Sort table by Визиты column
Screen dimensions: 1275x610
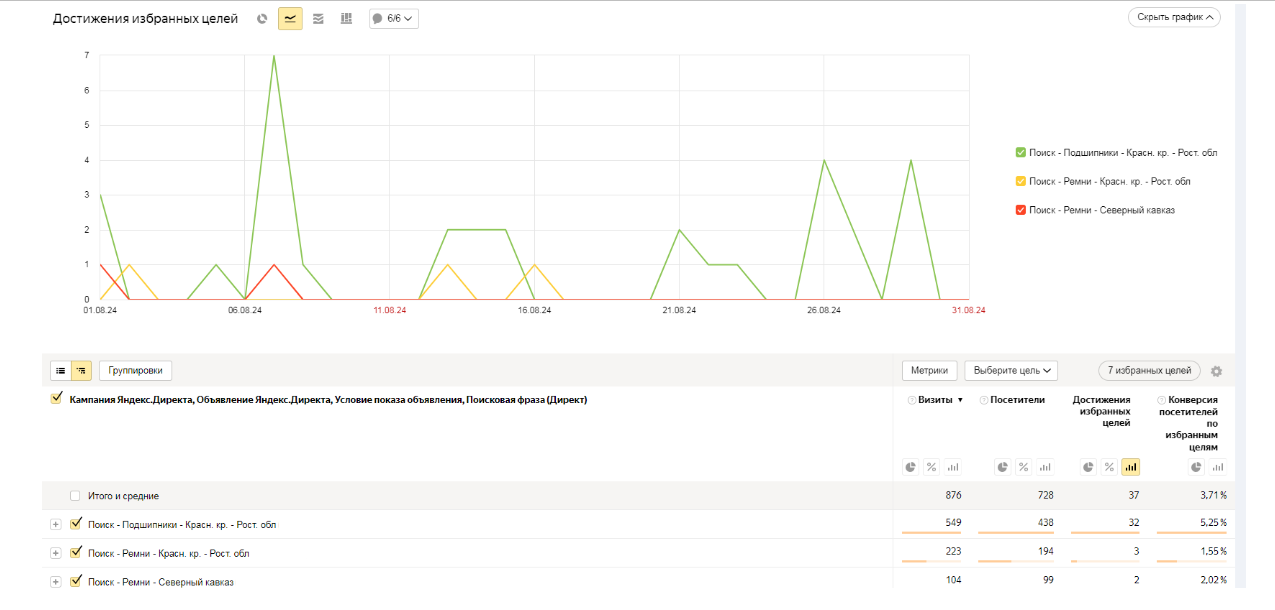pos(936,400)
